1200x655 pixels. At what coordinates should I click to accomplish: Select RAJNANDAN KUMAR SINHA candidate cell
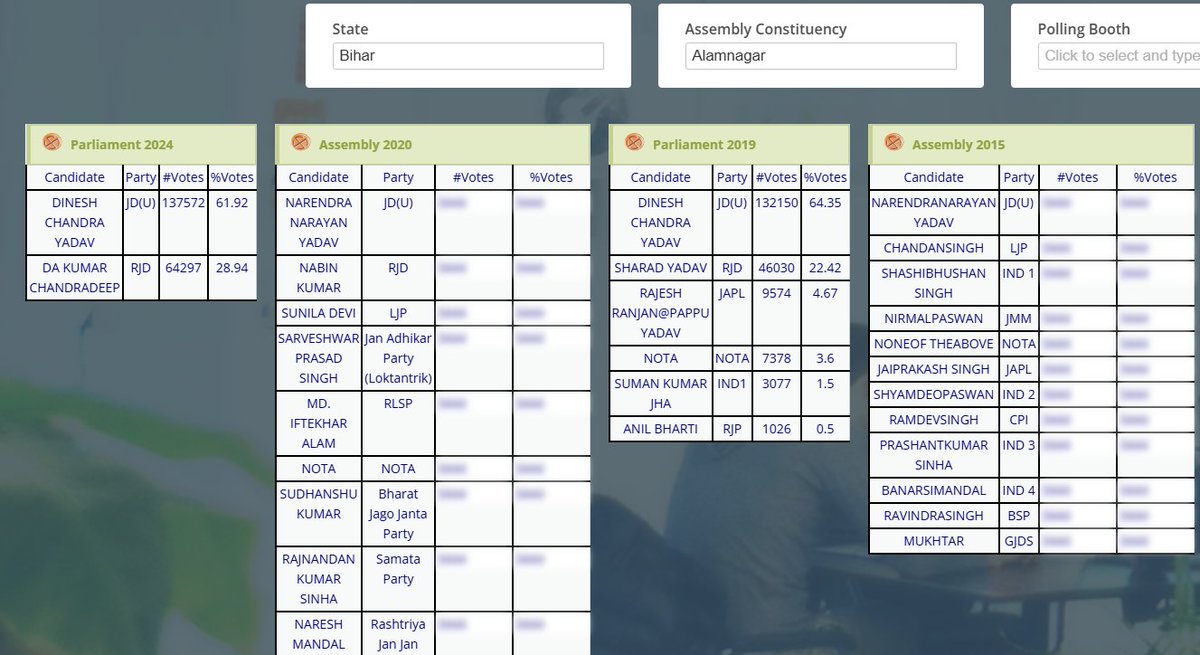[x=319, y=579]
